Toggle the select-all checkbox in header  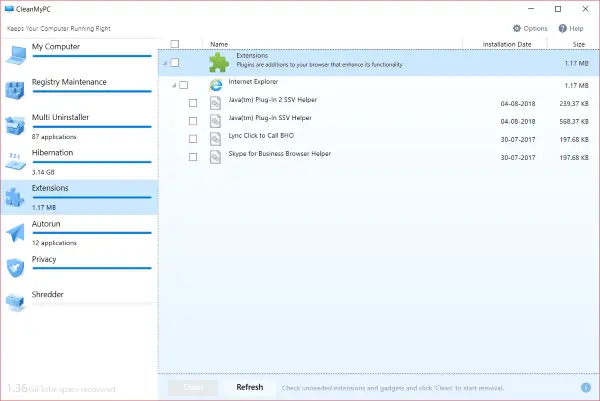[x=175, y=44]
